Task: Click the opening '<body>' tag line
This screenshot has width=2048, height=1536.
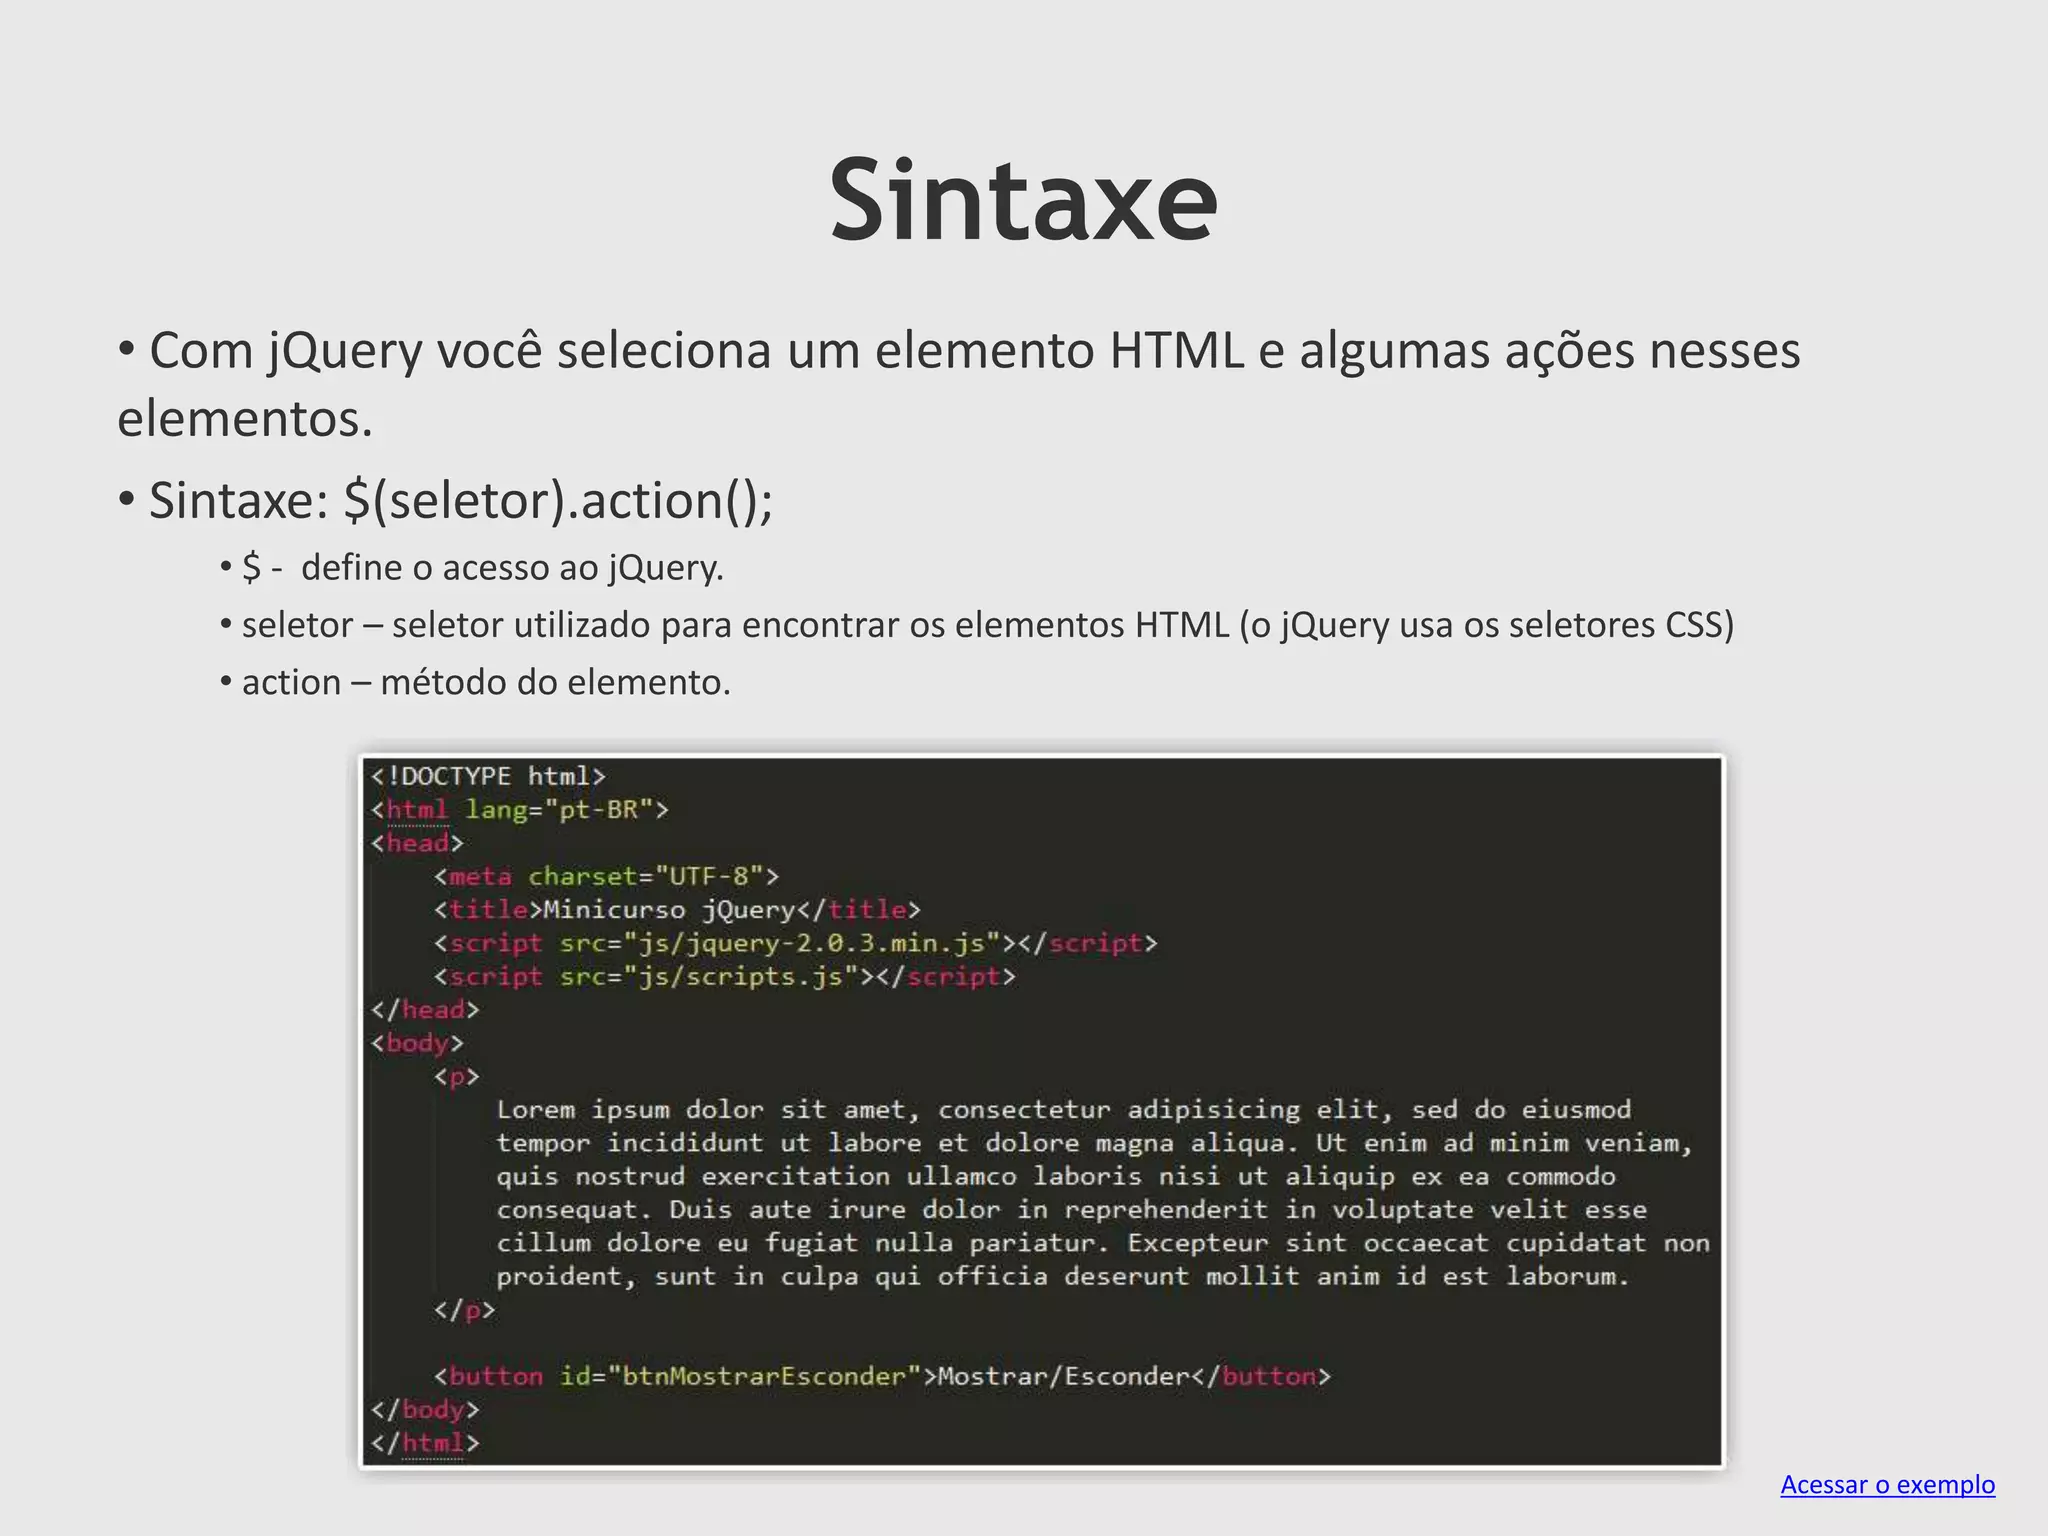Action: point(417,1043)
